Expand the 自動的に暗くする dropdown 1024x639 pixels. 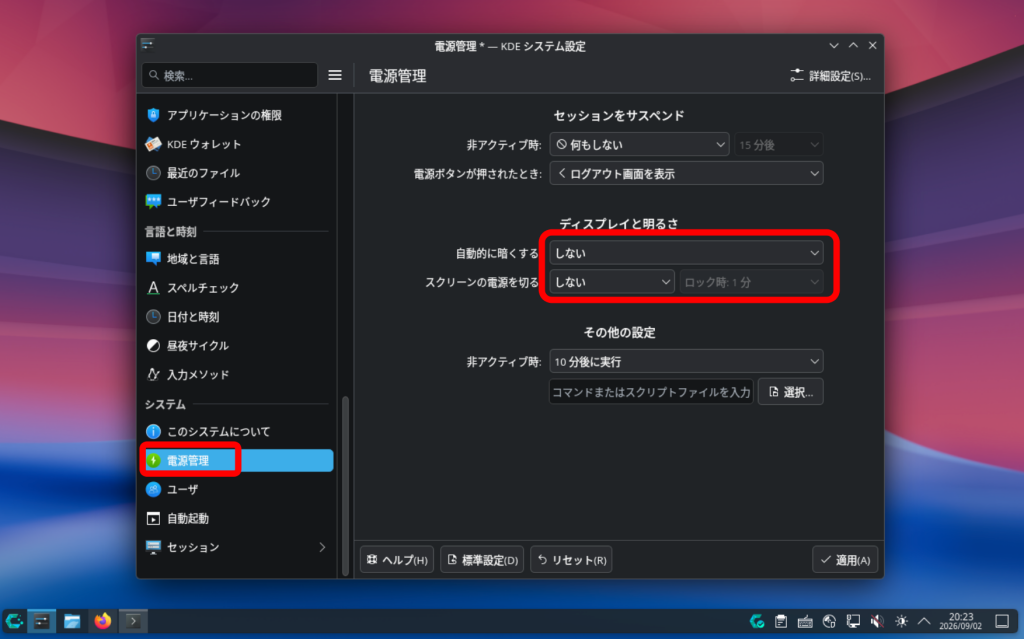point(686,253)
